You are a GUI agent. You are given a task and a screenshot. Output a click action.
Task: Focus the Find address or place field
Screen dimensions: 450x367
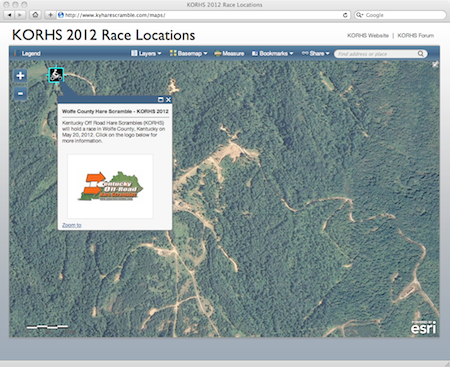[376, 54]
